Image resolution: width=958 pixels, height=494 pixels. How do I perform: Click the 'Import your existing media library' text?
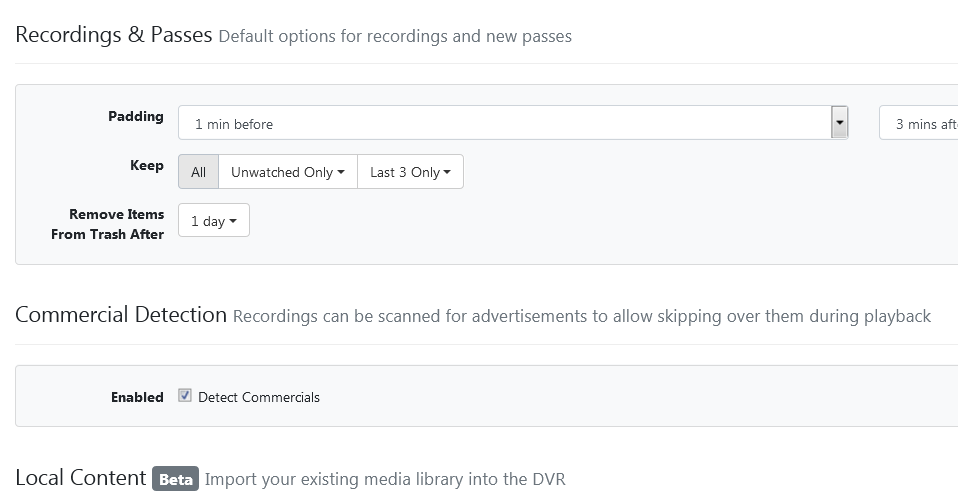(385, 480)
